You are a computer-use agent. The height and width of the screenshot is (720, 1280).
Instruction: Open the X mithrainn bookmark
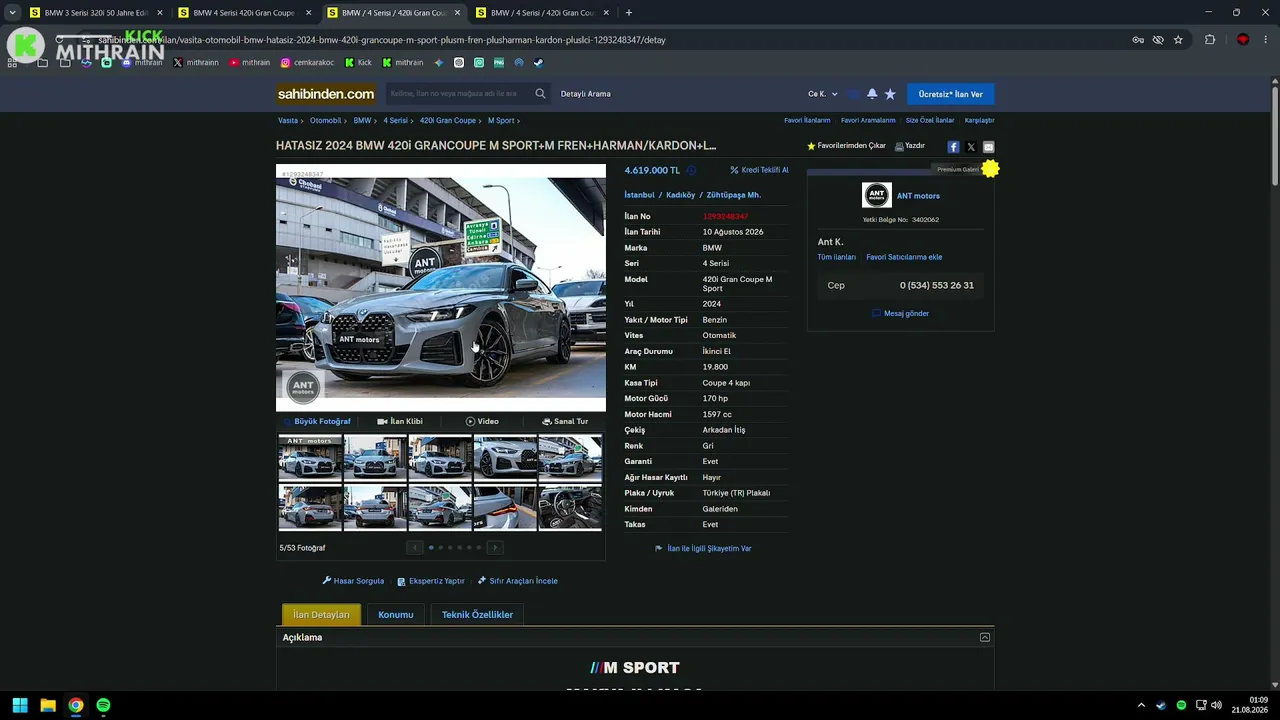pyautogui.click(x=195, y=62)
